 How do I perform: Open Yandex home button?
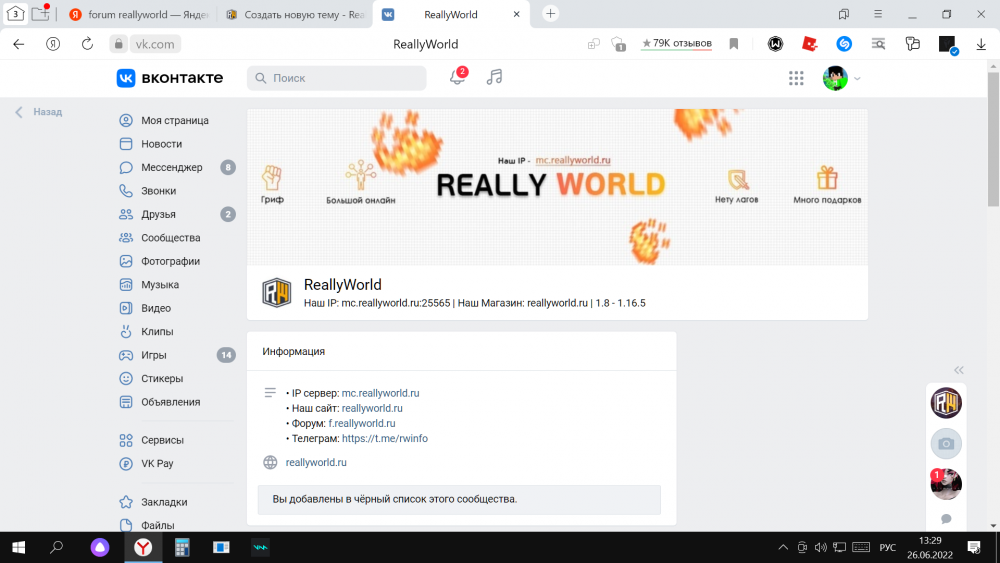53,44
